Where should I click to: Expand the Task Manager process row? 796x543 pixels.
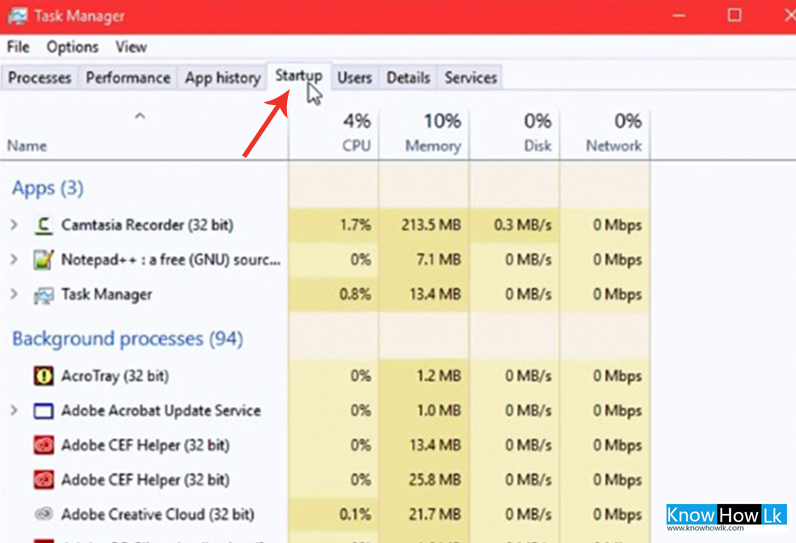point(14,294)
